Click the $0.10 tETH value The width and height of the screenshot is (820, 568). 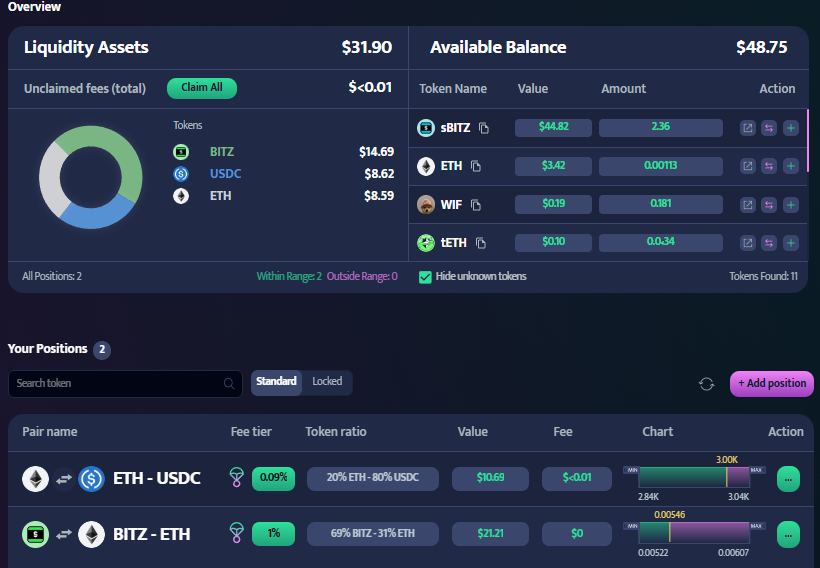[x=553, y=243]
